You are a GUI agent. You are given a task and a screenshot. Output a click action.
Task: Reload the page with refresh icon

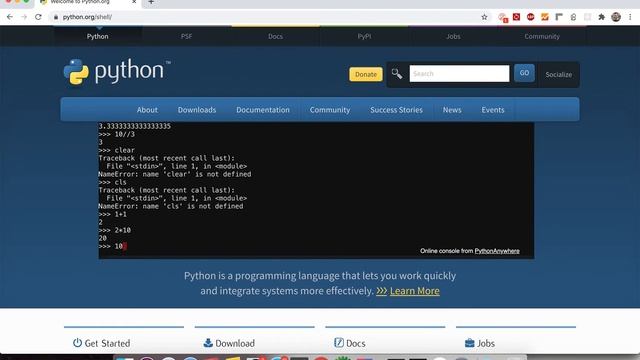[38, 17]
